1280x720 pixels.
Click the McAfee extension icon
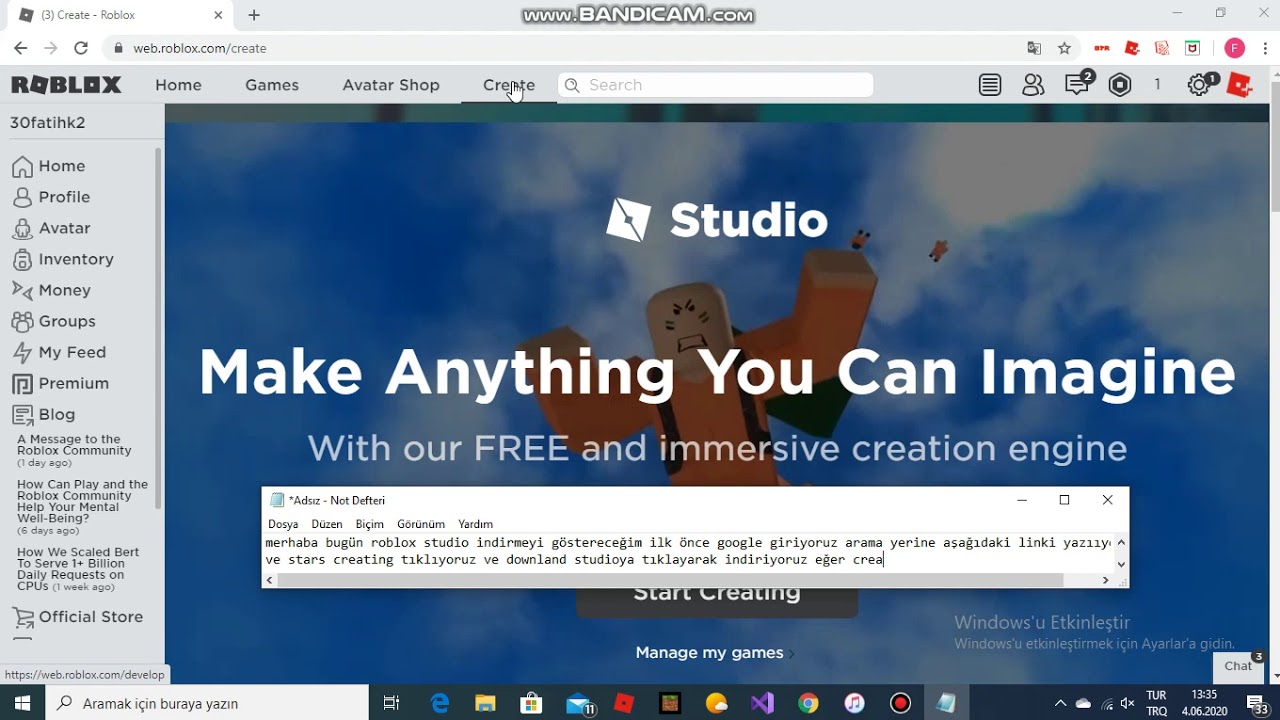point(1192,48)
